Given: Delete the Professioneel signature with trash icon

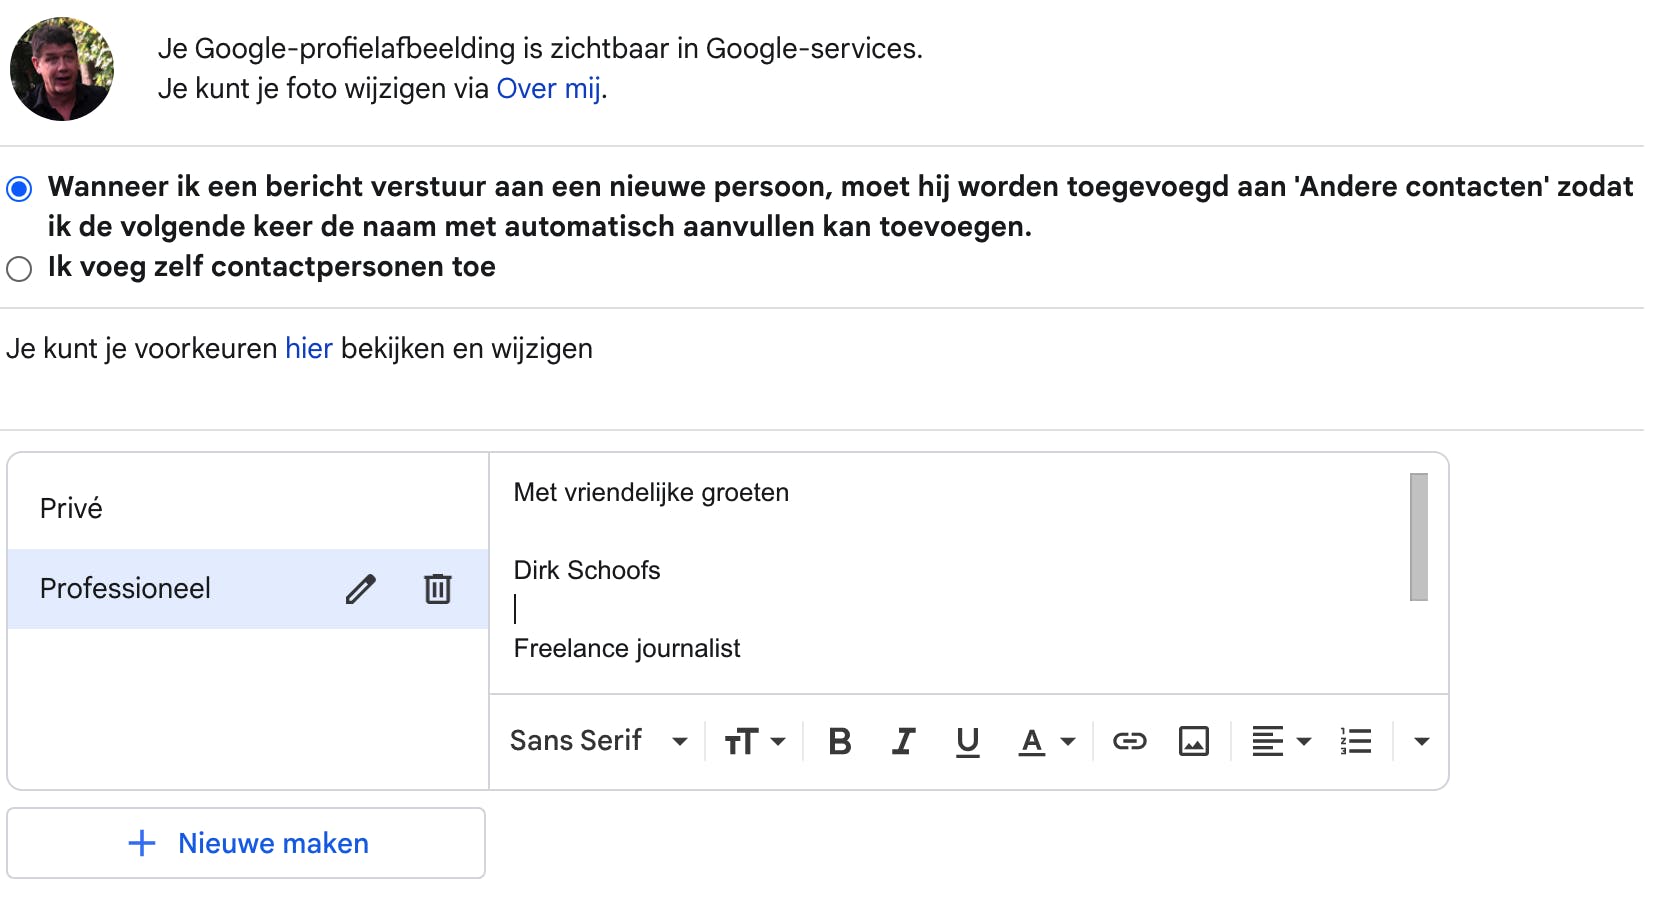Looking at the screenshot, I should click(x=437, y=589).
